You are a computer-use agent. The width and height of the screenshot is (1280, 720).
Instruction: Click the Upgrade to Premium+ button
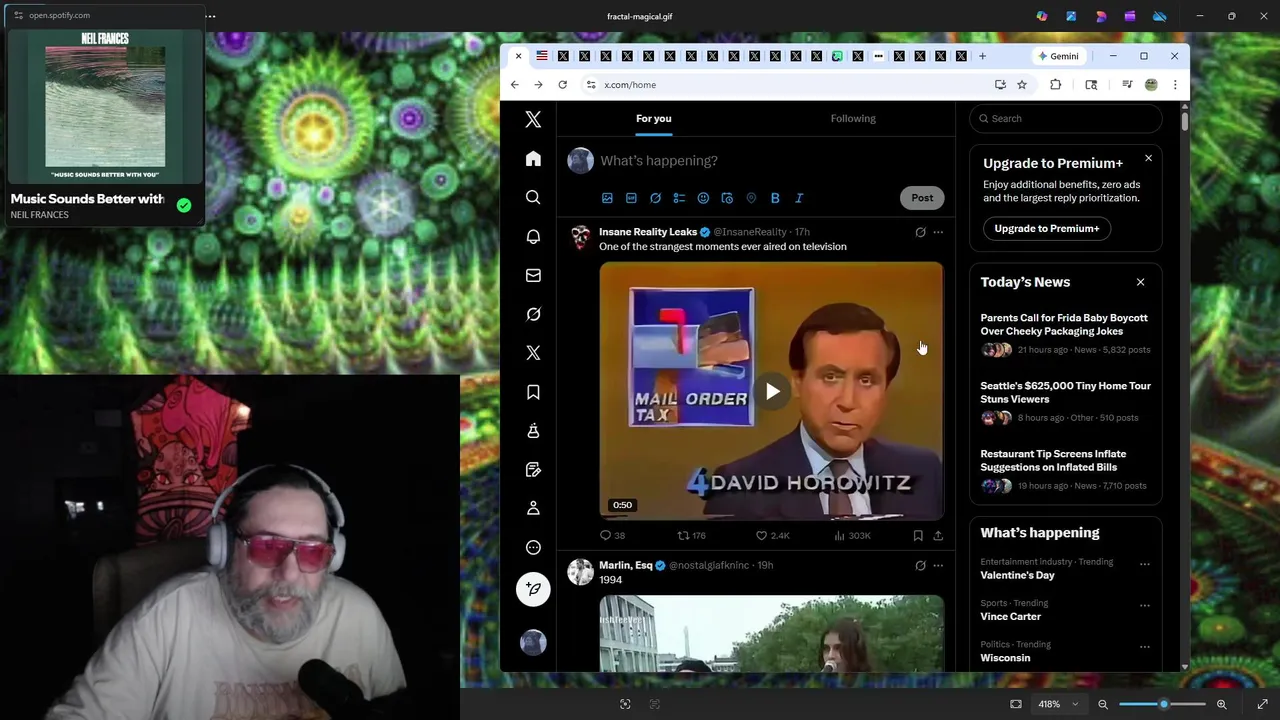tap(1046, 228)
